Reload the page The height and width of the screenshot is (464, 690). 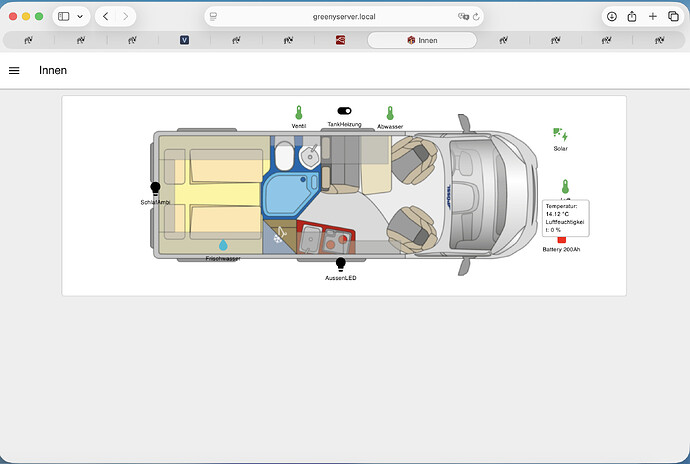[477, 16]
